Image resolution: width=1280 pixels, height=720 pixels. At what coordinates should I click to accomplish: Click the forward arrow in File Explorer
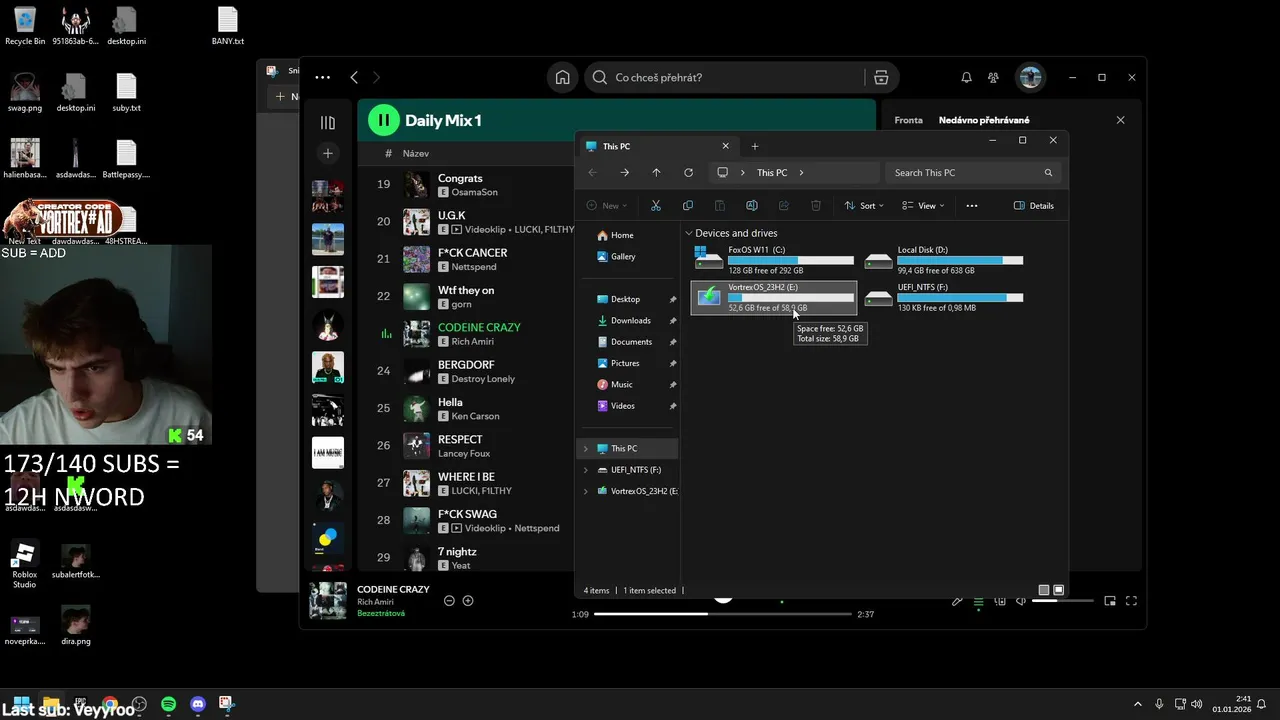(x=624, y=172)
